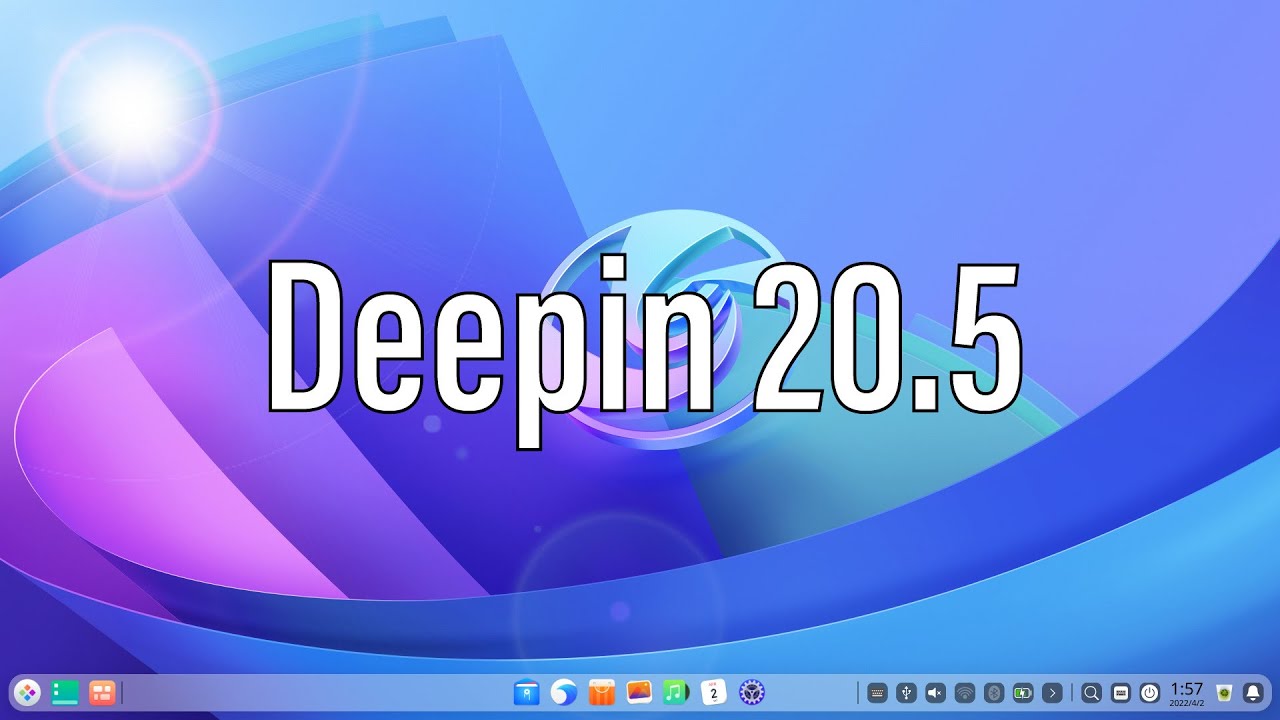
Task: Open the Control Center gear
Action: pos(751,692)
